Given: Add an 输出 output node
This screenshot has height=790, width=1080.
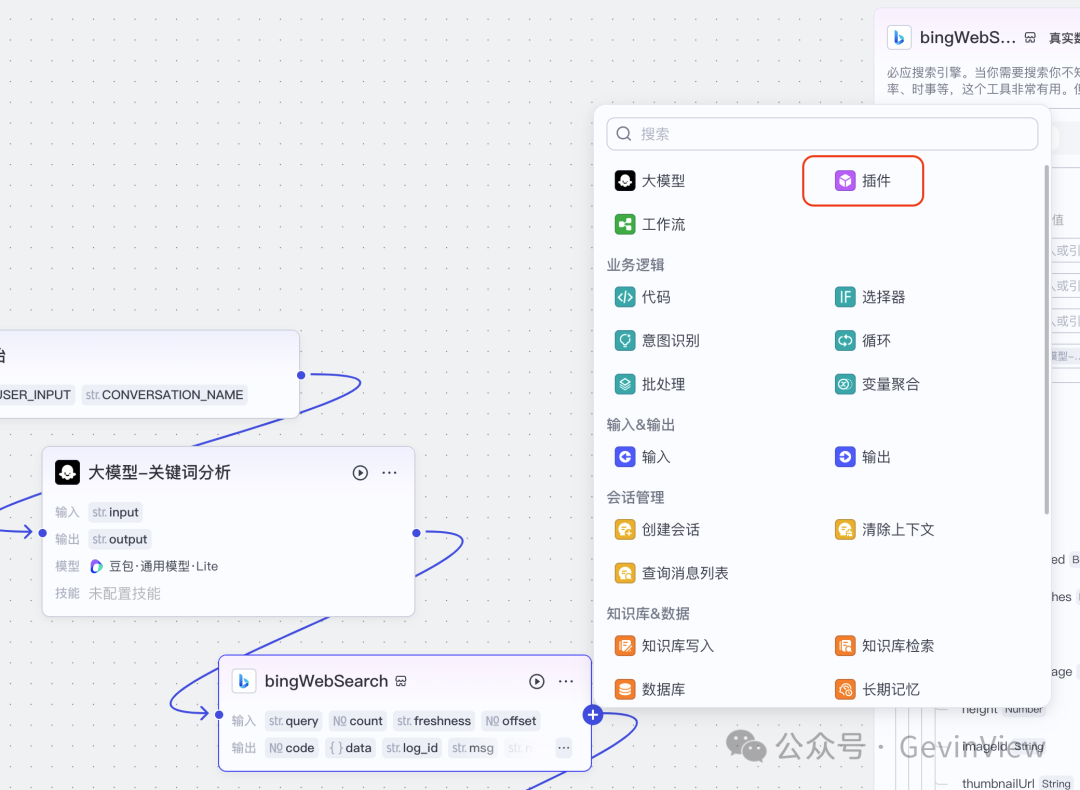Looking at the screenshot, I should click(875, 456).
